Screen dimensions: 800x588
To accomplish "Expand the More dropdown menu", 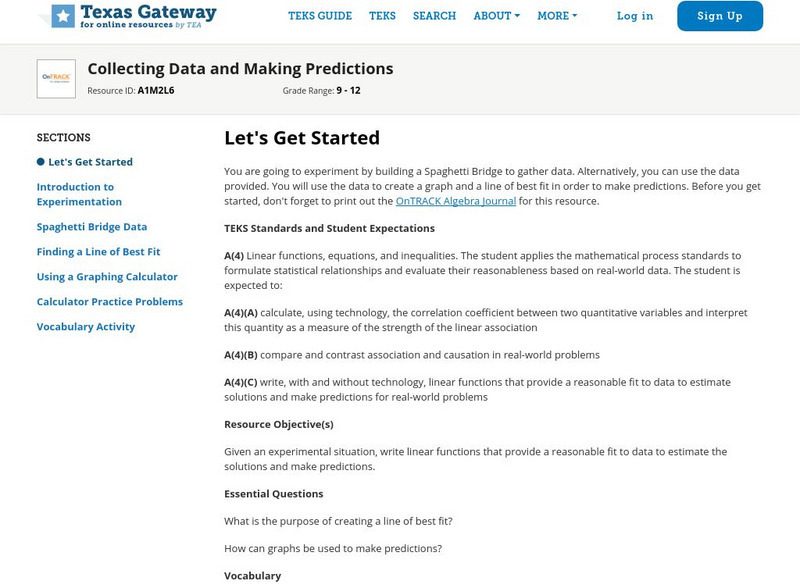I will [557, 16].
